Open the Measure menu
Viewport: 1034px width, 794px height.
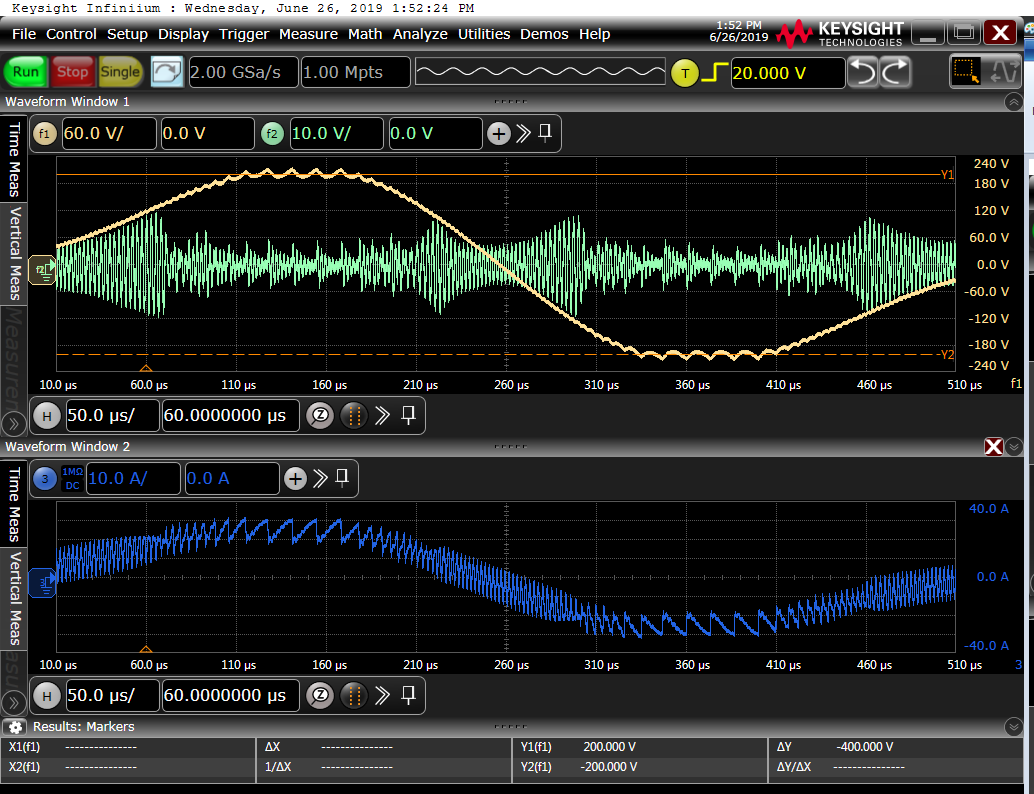click(308, 34)
